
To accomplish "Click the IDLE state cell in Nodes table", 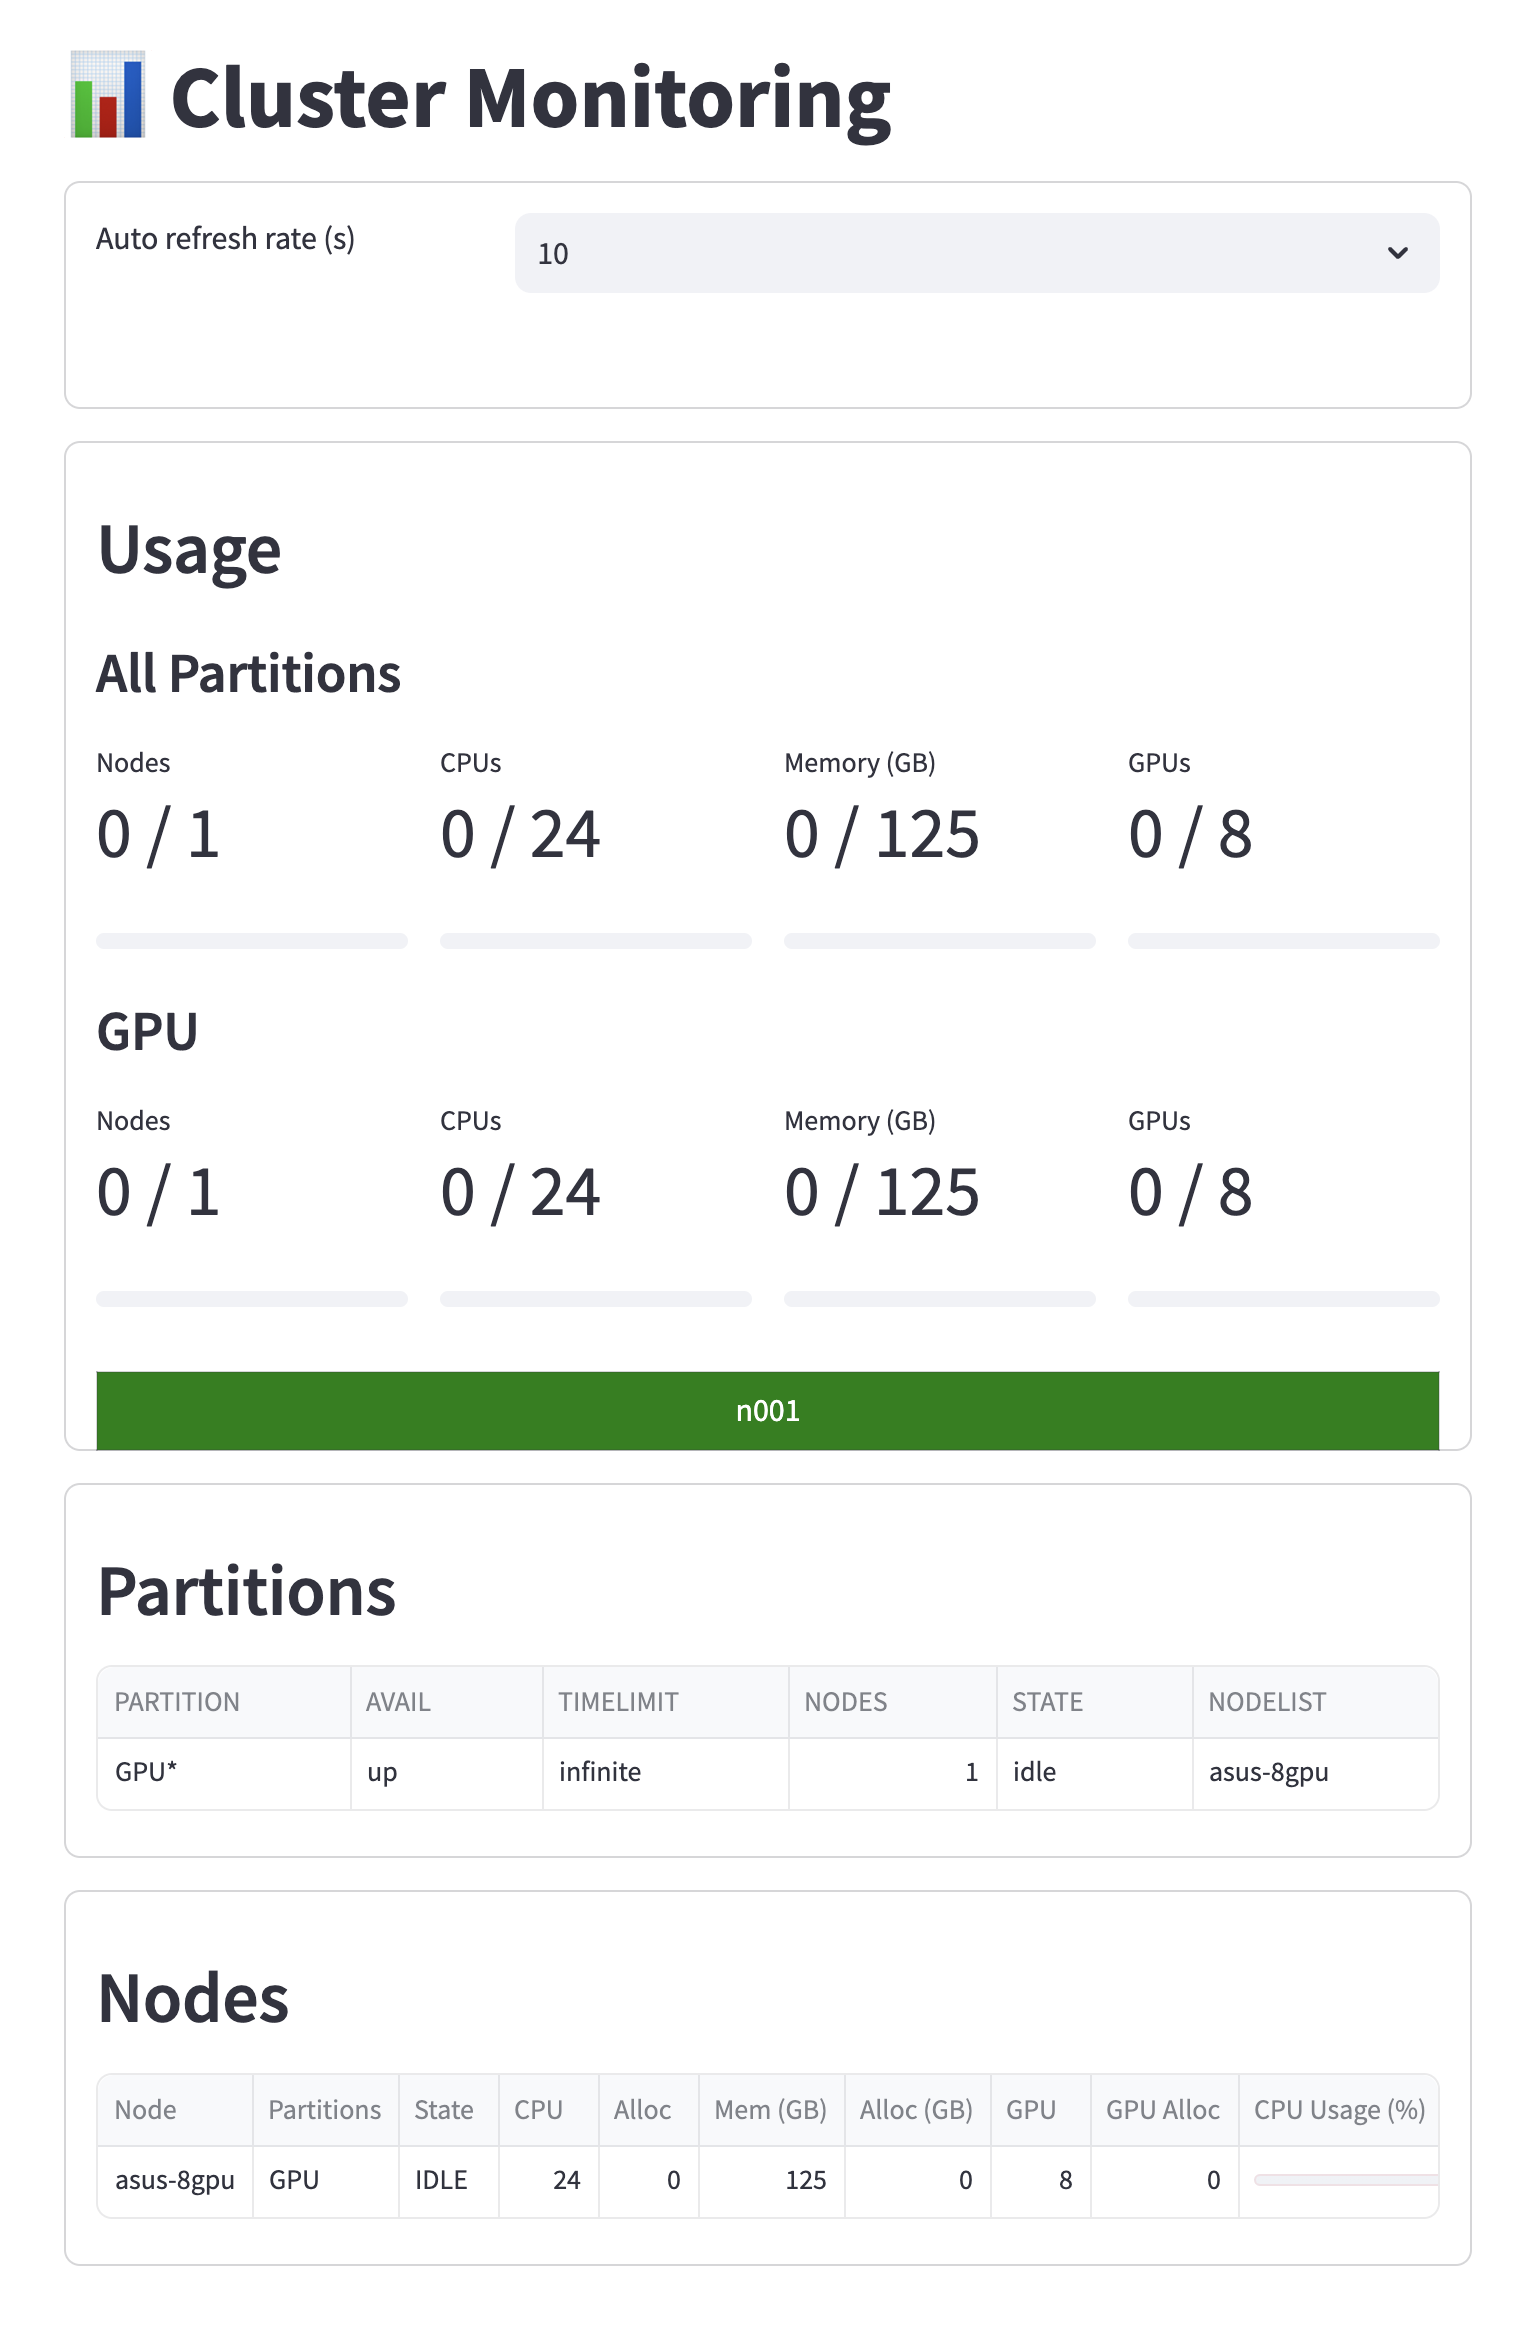I will pyautogui.click(x=441, y=2180).
